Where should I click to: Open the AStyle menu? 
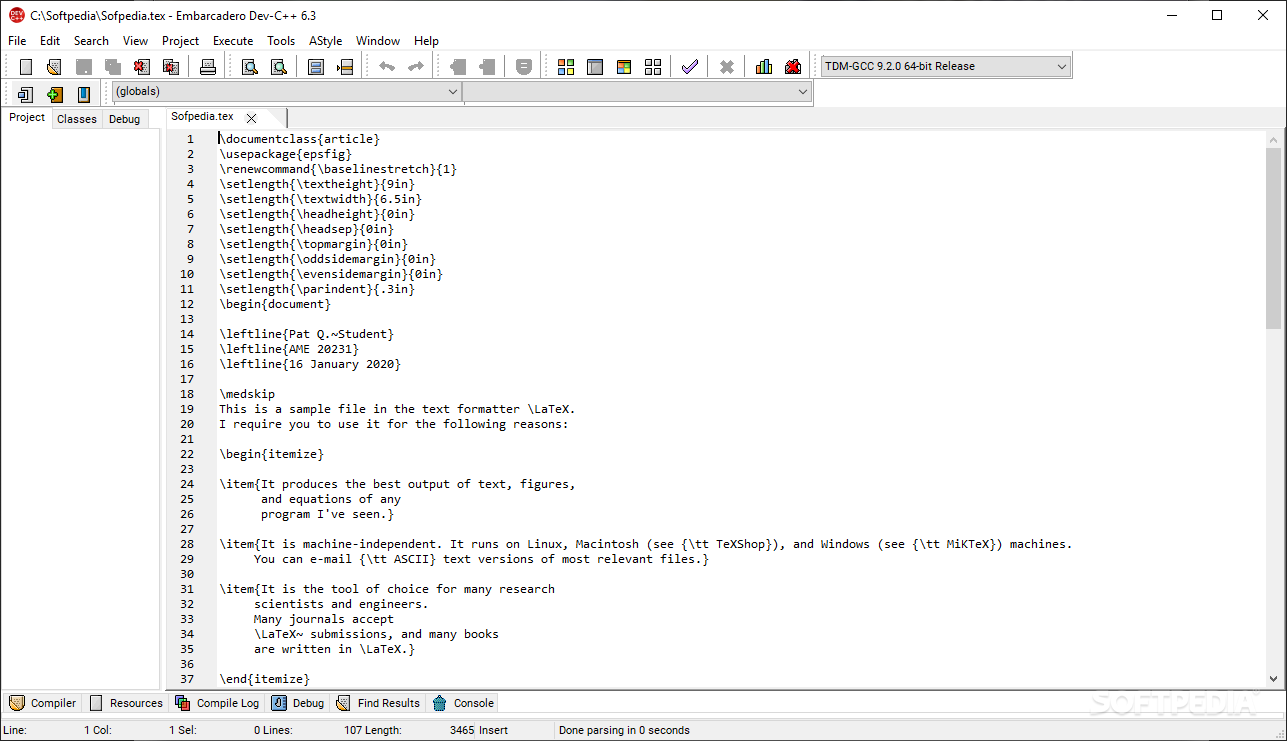325,41
